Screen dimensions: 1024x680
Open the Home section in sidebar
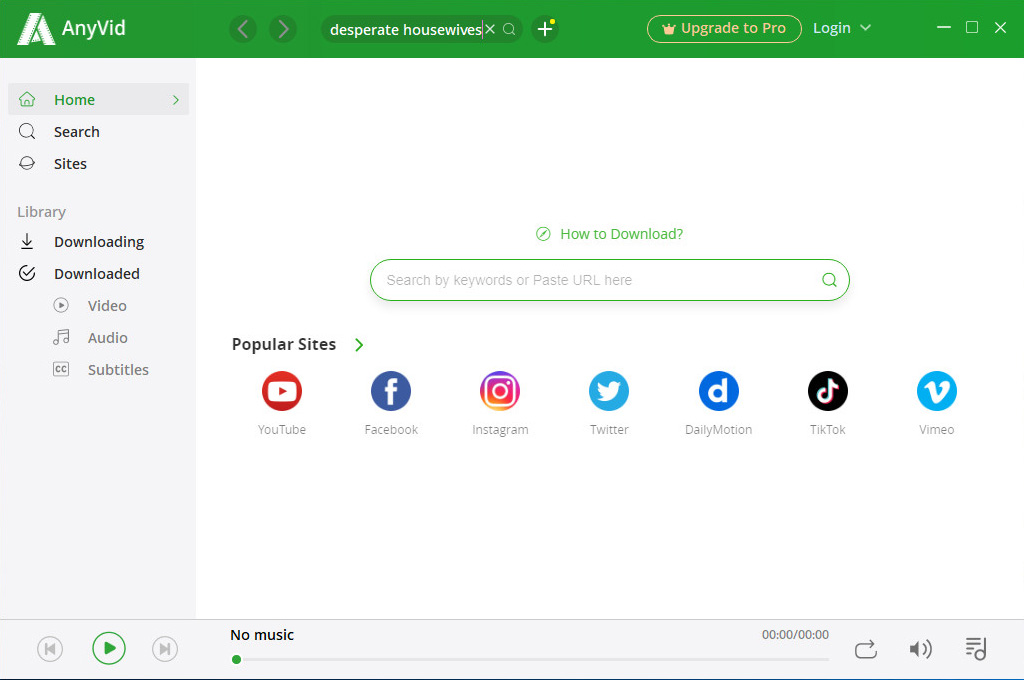point(99,99)
